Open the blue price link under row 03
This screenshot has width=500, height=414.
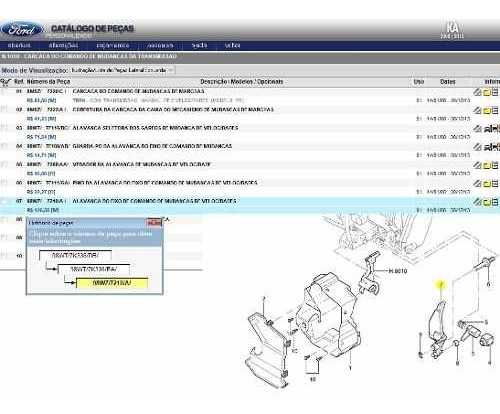(x=41, y=137)
